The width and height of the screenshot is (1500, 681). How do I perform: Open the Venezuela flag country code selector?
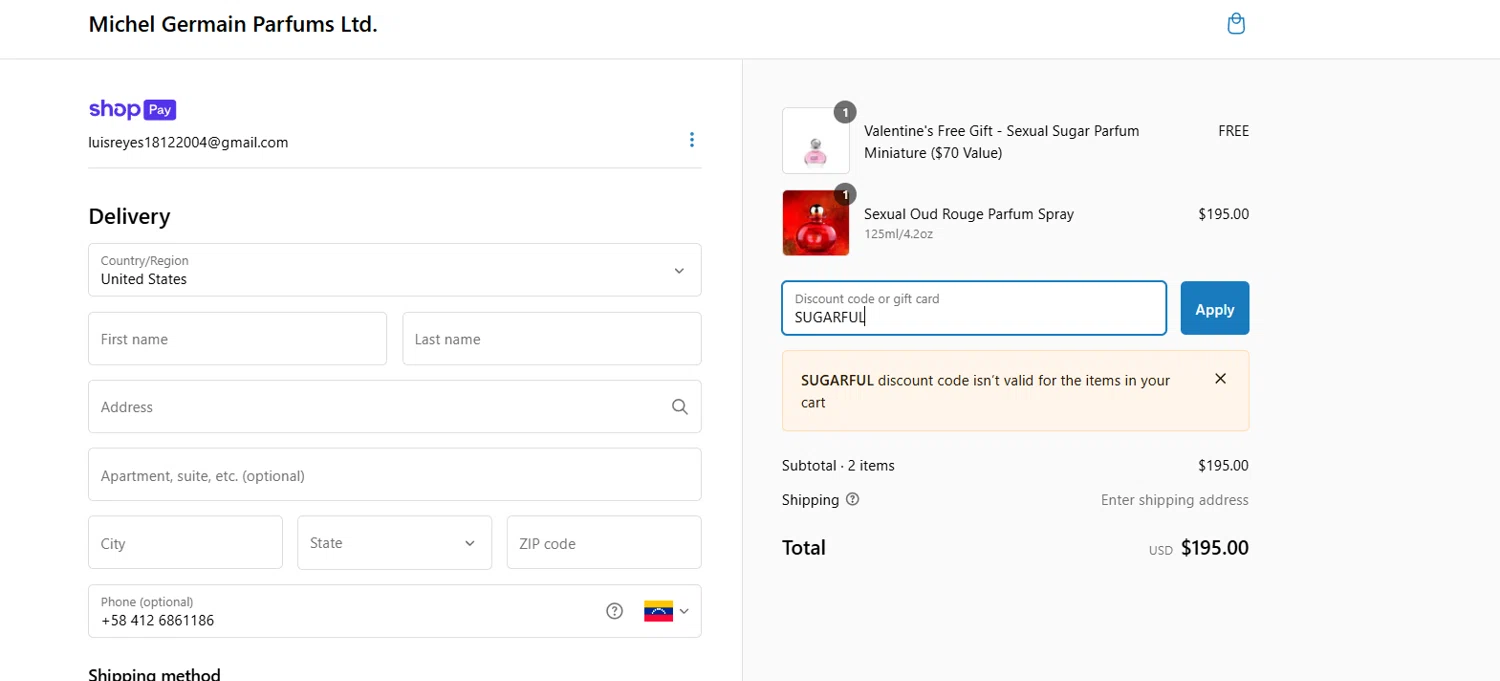667,611
